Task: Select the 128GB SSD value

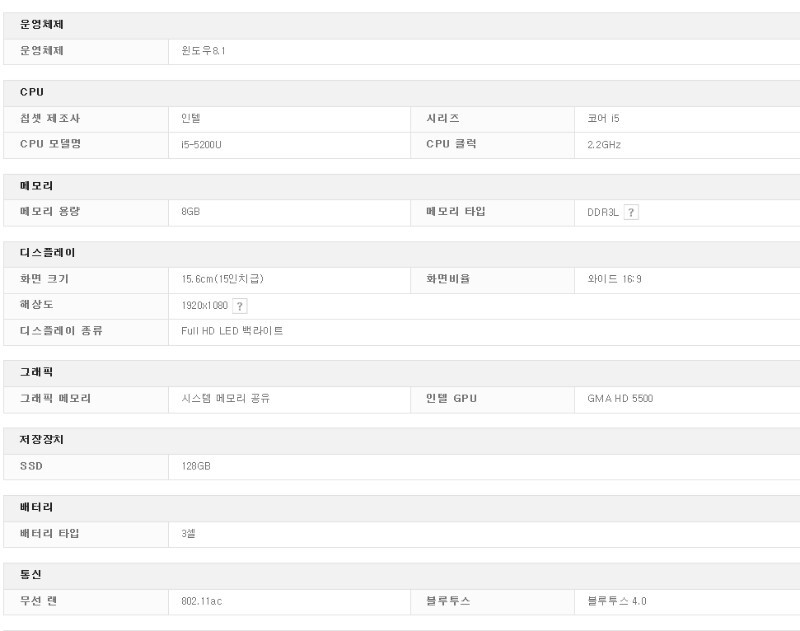Action: (196, 466)
